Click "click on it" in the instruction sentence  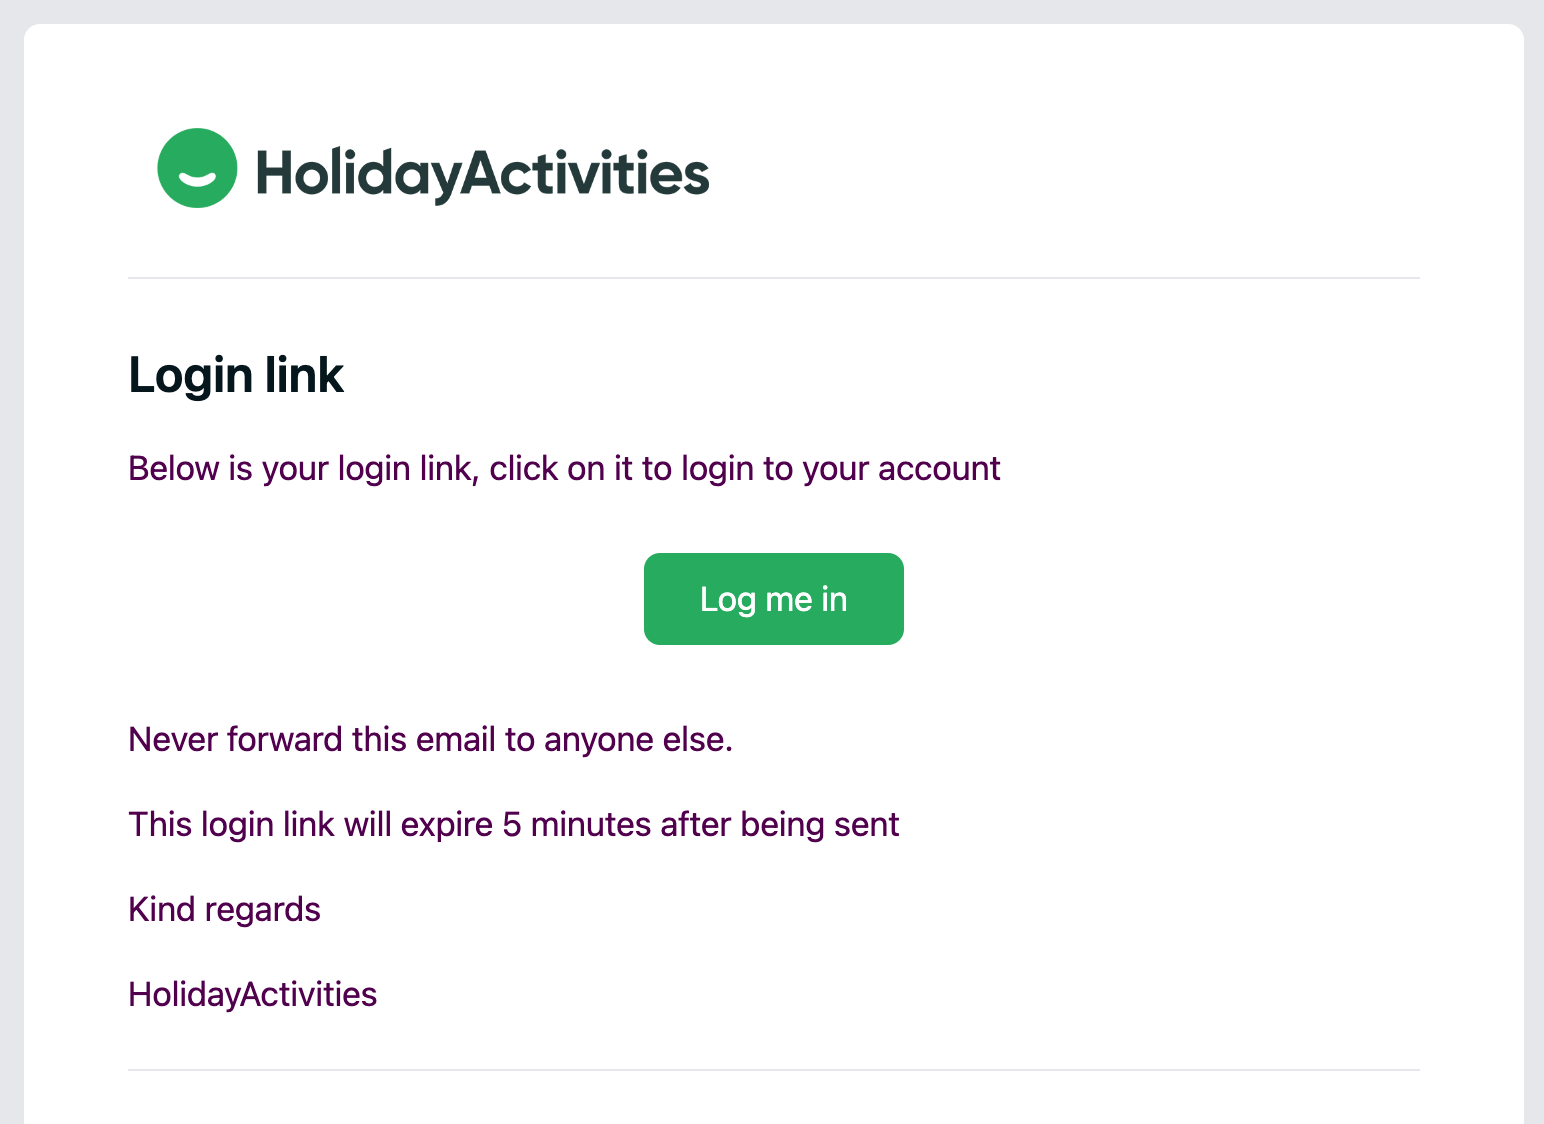pyautogui.click(x=561, y=468)
